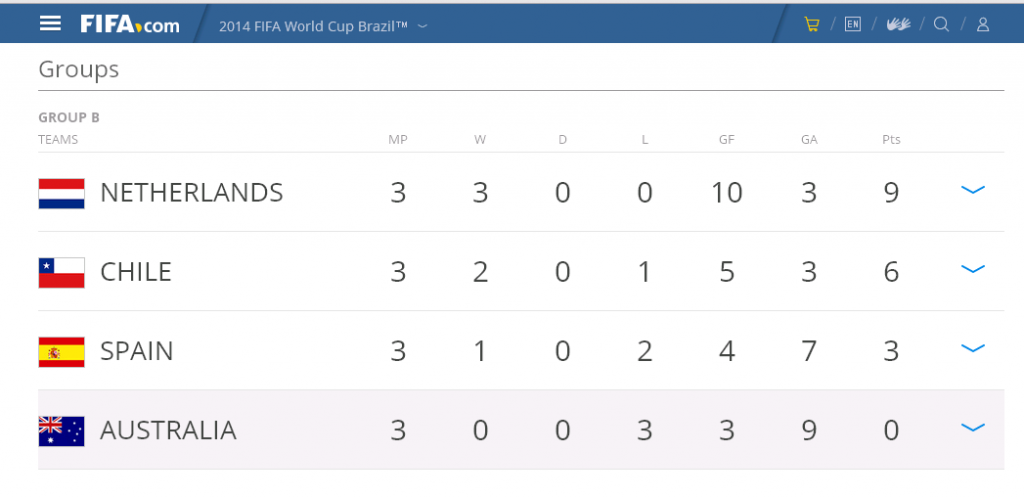Image resolution: width=1024 pixels, height=497 pixels.
Task: Expand the Chile row chevron
Action: (x=972, y=269)
